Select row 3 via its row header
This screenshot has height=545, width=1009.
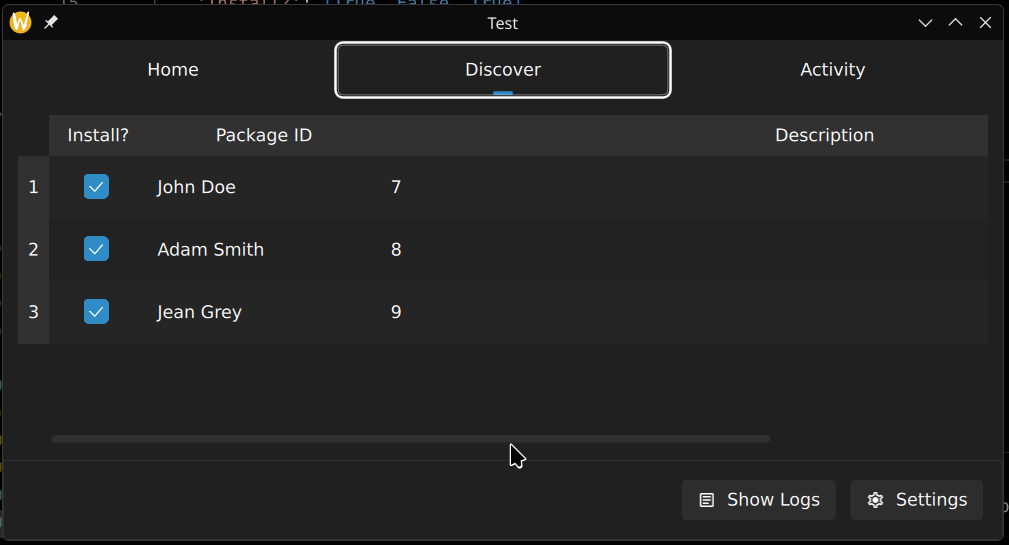[x=33, y=312]
